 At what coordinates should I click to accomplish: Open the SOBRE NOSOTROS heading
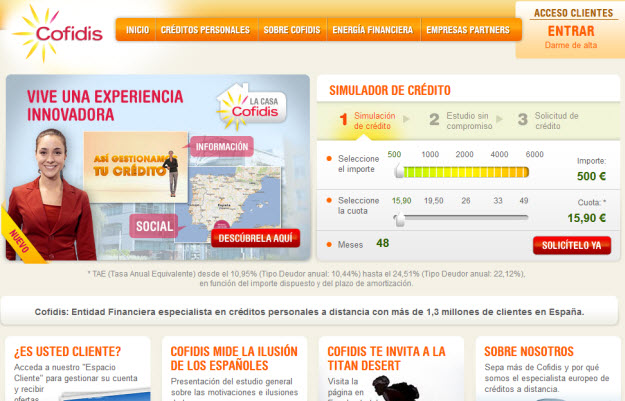pyautogui.click(x=529, y=352)
